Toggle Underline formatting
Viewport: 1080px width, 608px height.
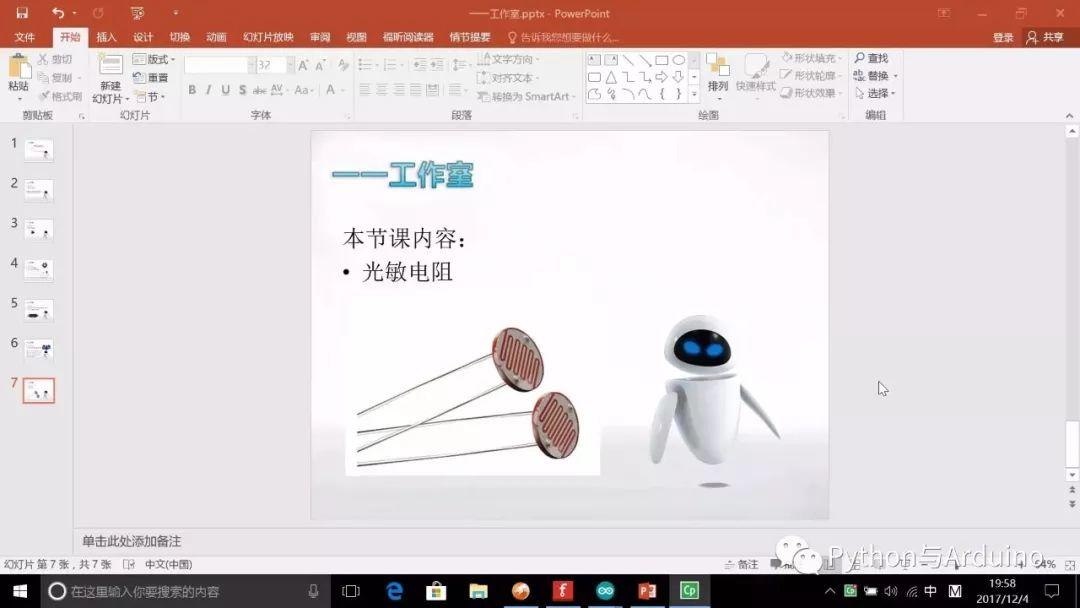click(225, 90)
